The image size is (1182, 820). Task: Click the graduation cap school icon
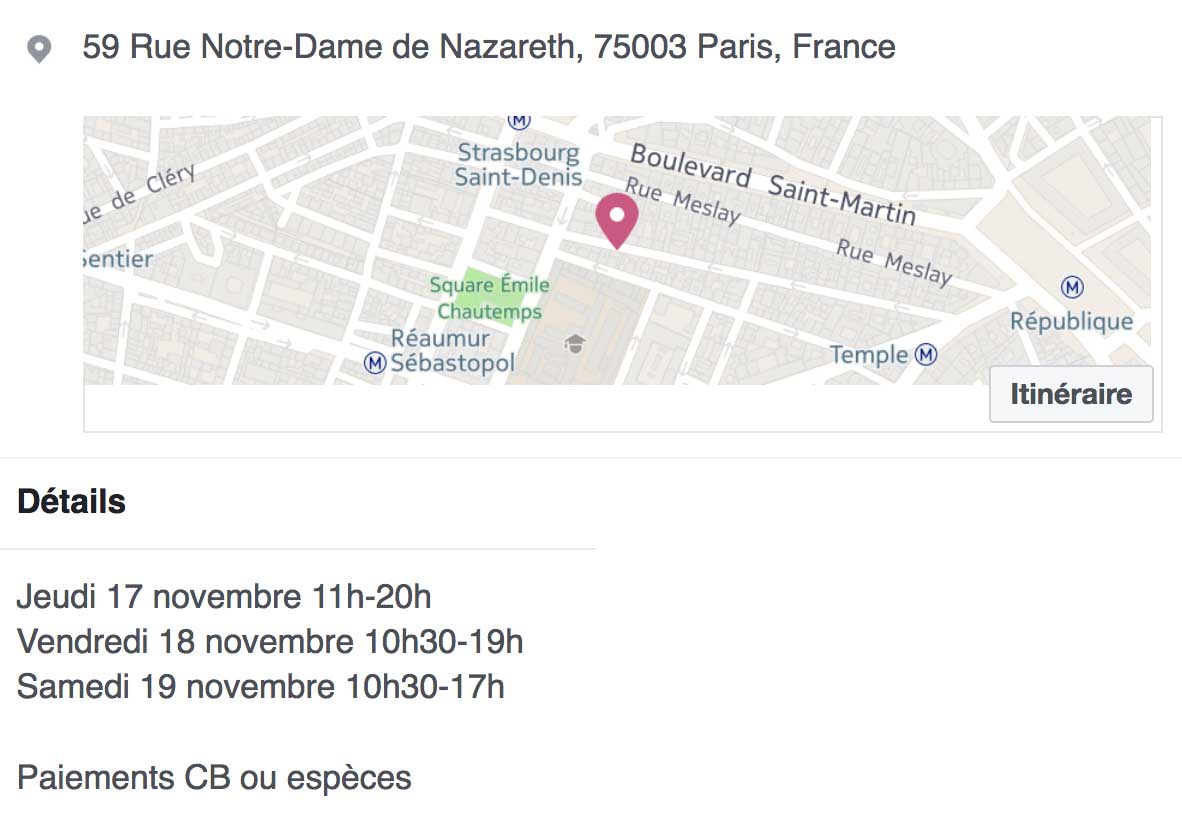[574, 344]
